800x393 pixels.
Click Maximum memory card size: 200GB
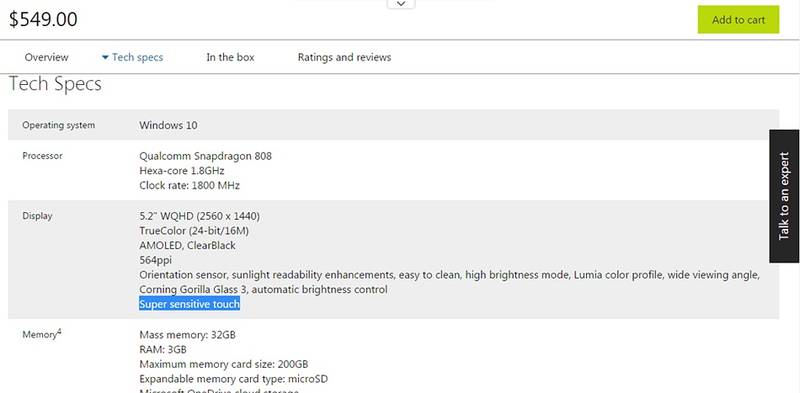tap(223, 364)
